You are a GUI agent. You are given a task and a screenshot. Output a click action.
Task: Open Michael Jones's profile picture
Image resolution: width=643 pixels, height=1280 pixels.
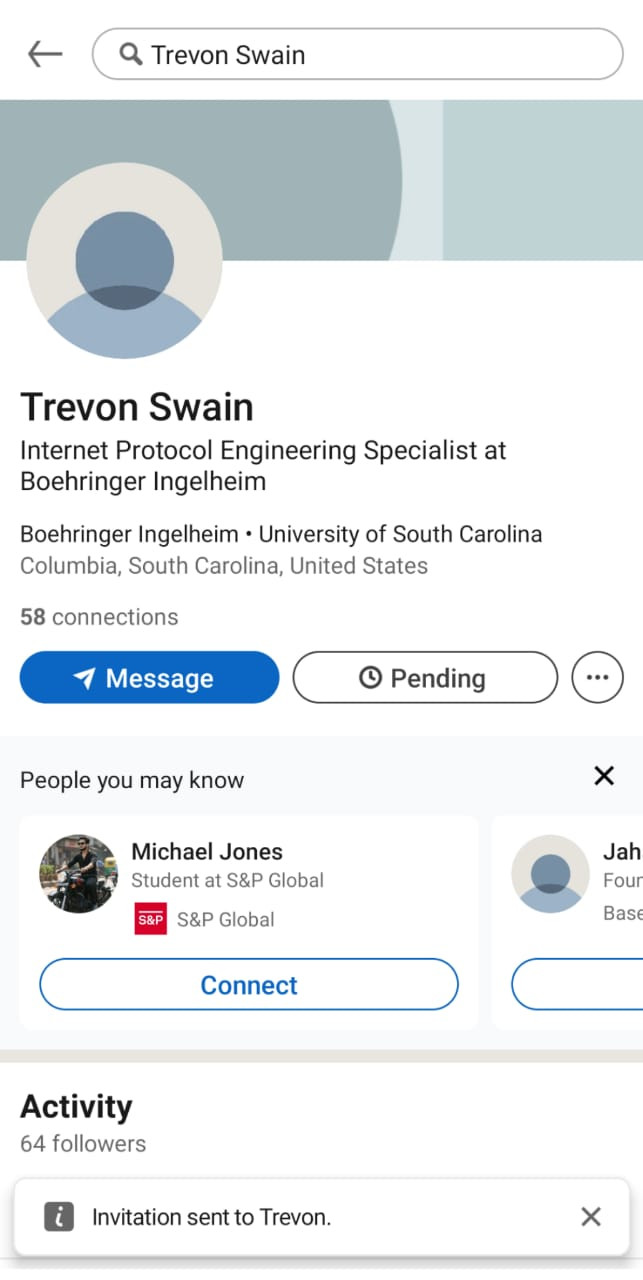[79, 874]
